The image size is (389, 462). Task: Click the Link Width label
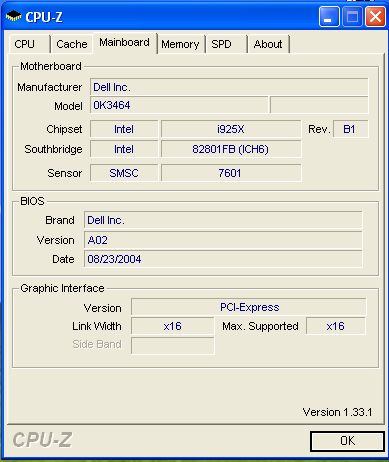click(97, 326)
